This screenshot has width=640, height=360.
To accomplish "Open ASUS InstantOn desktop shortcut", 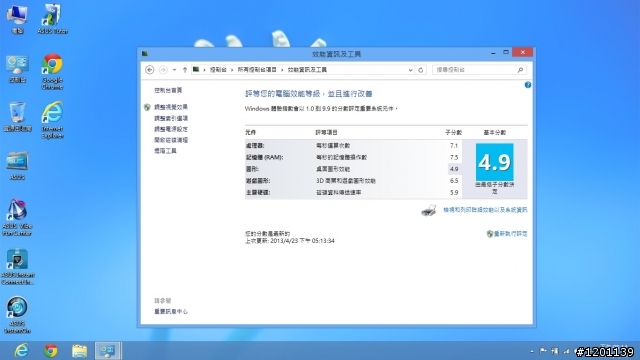I will tap(17, 315).
